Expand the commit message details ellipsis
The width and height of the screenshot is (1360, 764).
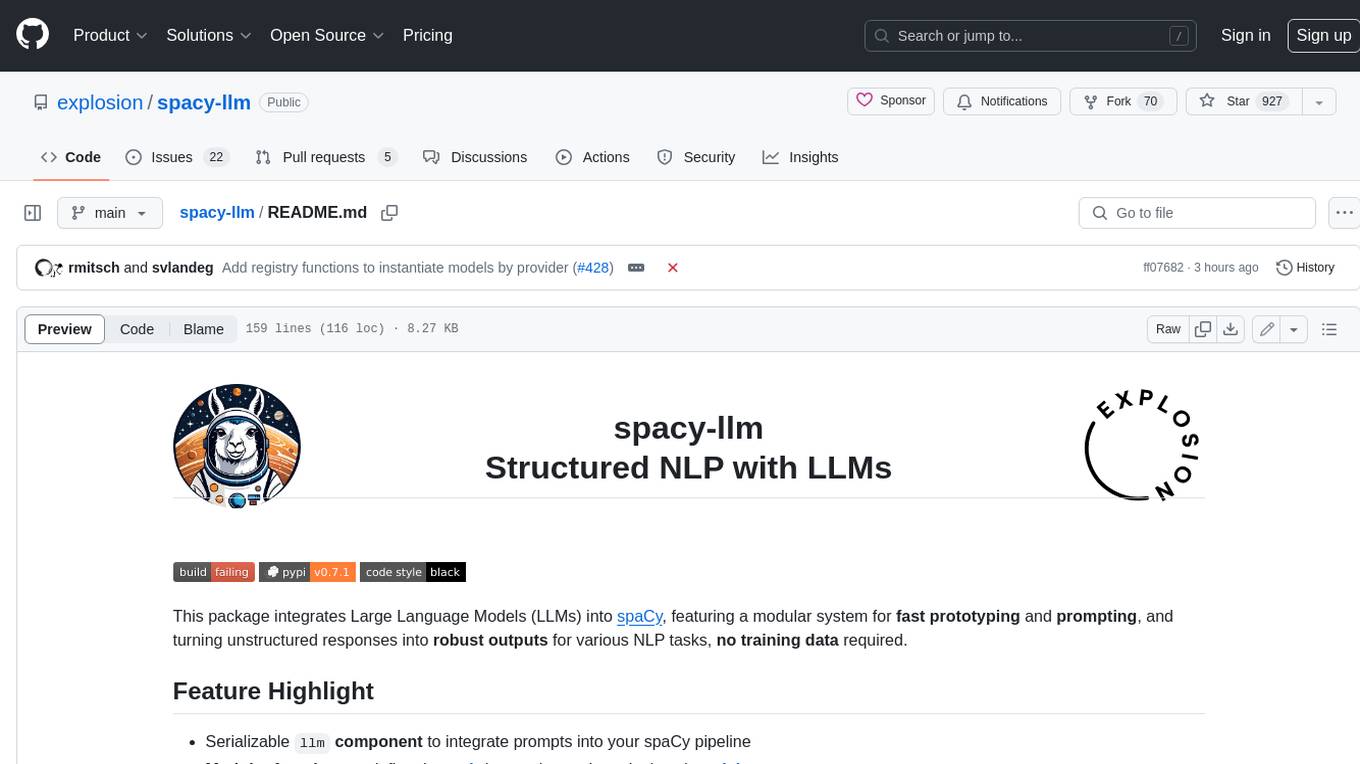point(635,268)
